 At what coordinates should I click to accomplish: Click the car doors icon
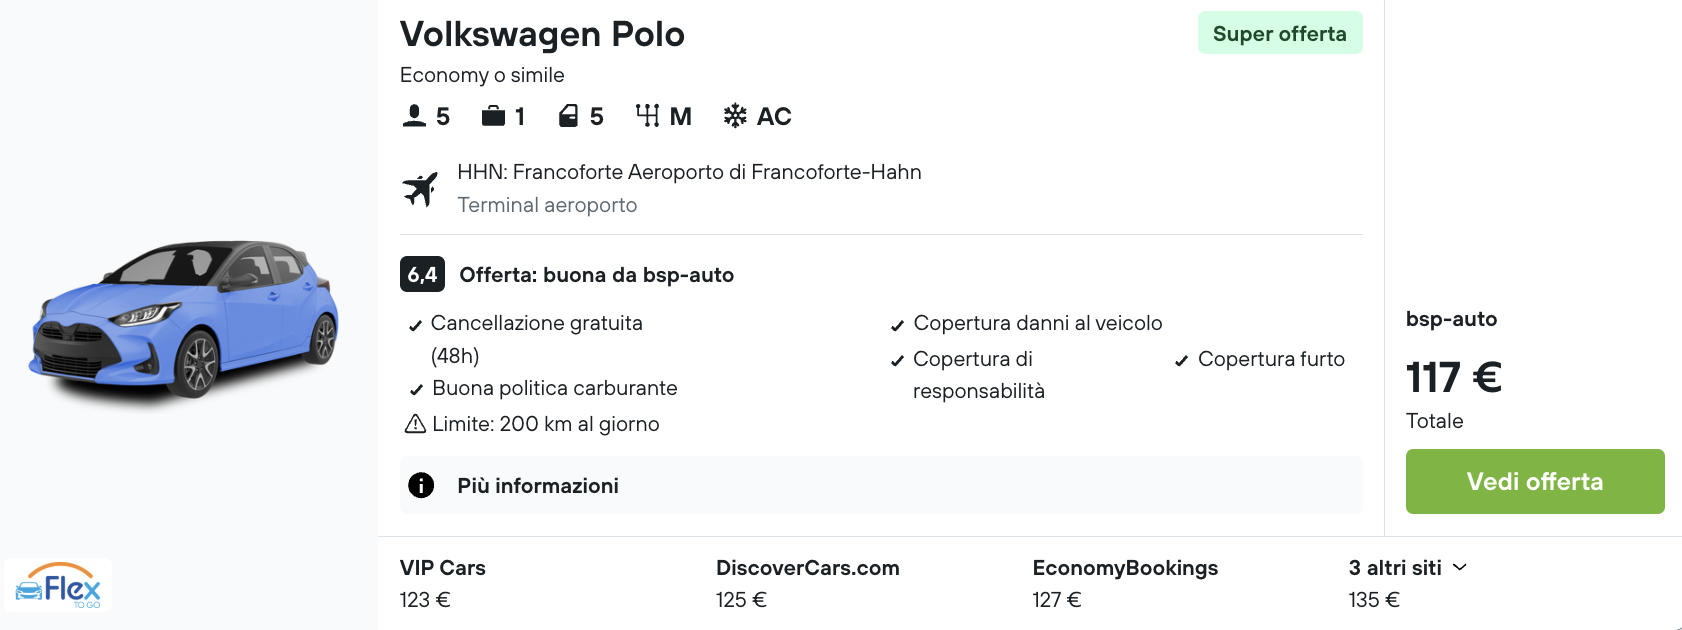click(x=568, y=116)
